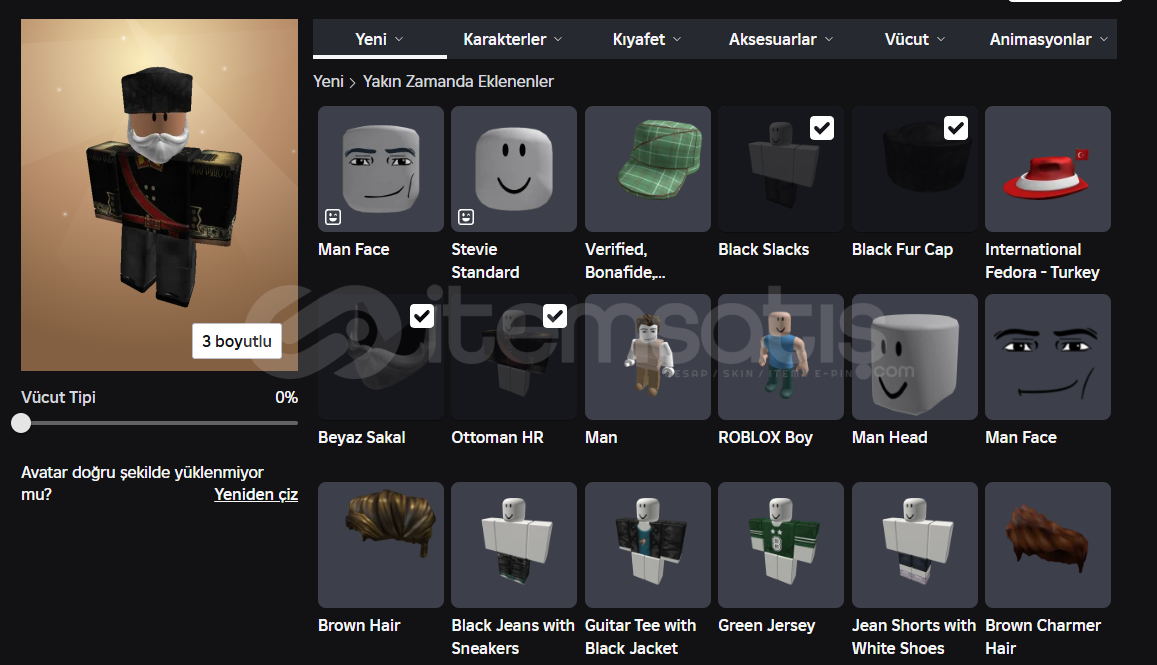Uncheck the Black Fur Cap item

click(x=956, y=128)
